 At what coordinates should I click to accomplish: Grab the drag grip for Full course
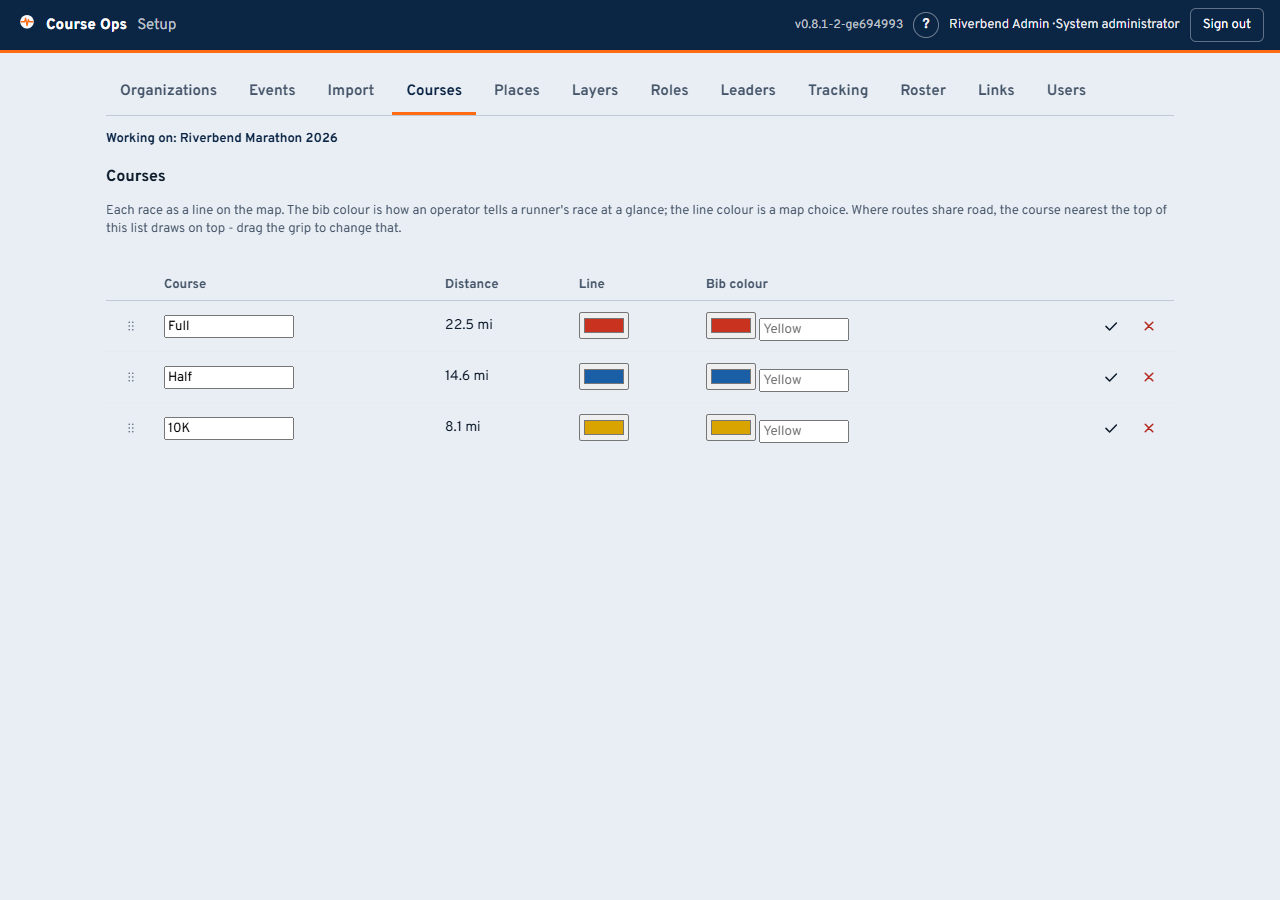pyautogui.click(x=131, y=326)
